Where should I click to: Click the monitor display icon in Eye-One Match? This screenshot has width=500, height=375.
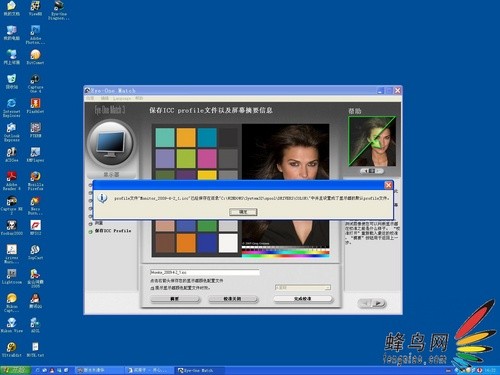pyautogui.click(x=111, y=144)
